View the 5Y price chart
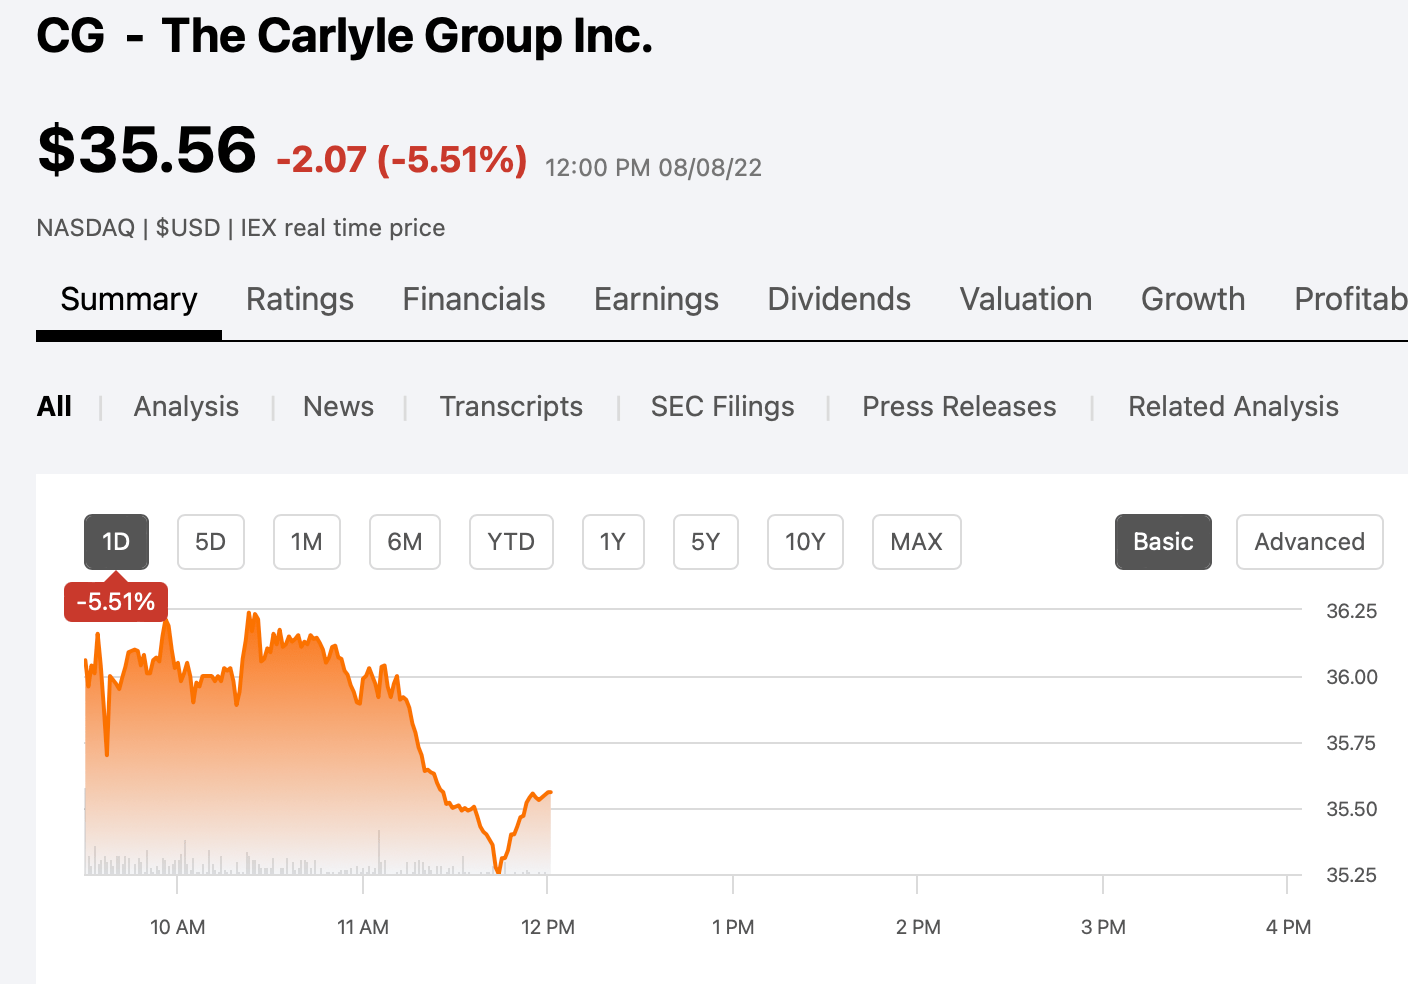Viewport: 1408px width, 984px height. point(705,541)
